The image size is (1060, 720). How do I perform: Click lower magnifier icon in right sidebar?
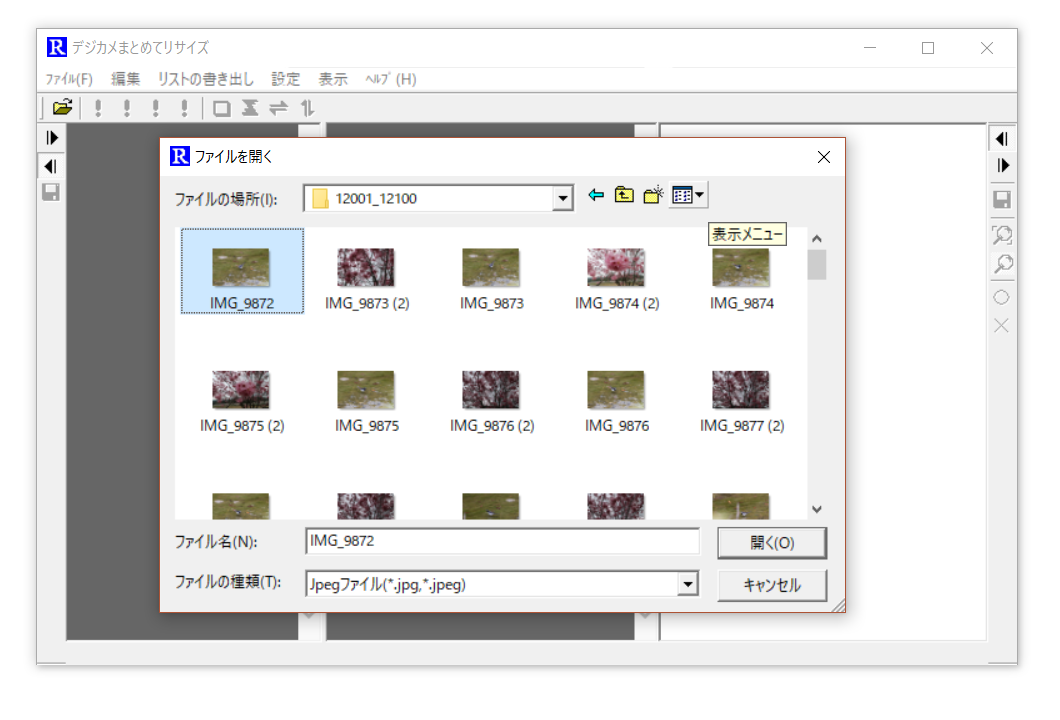pos(1003,264)
